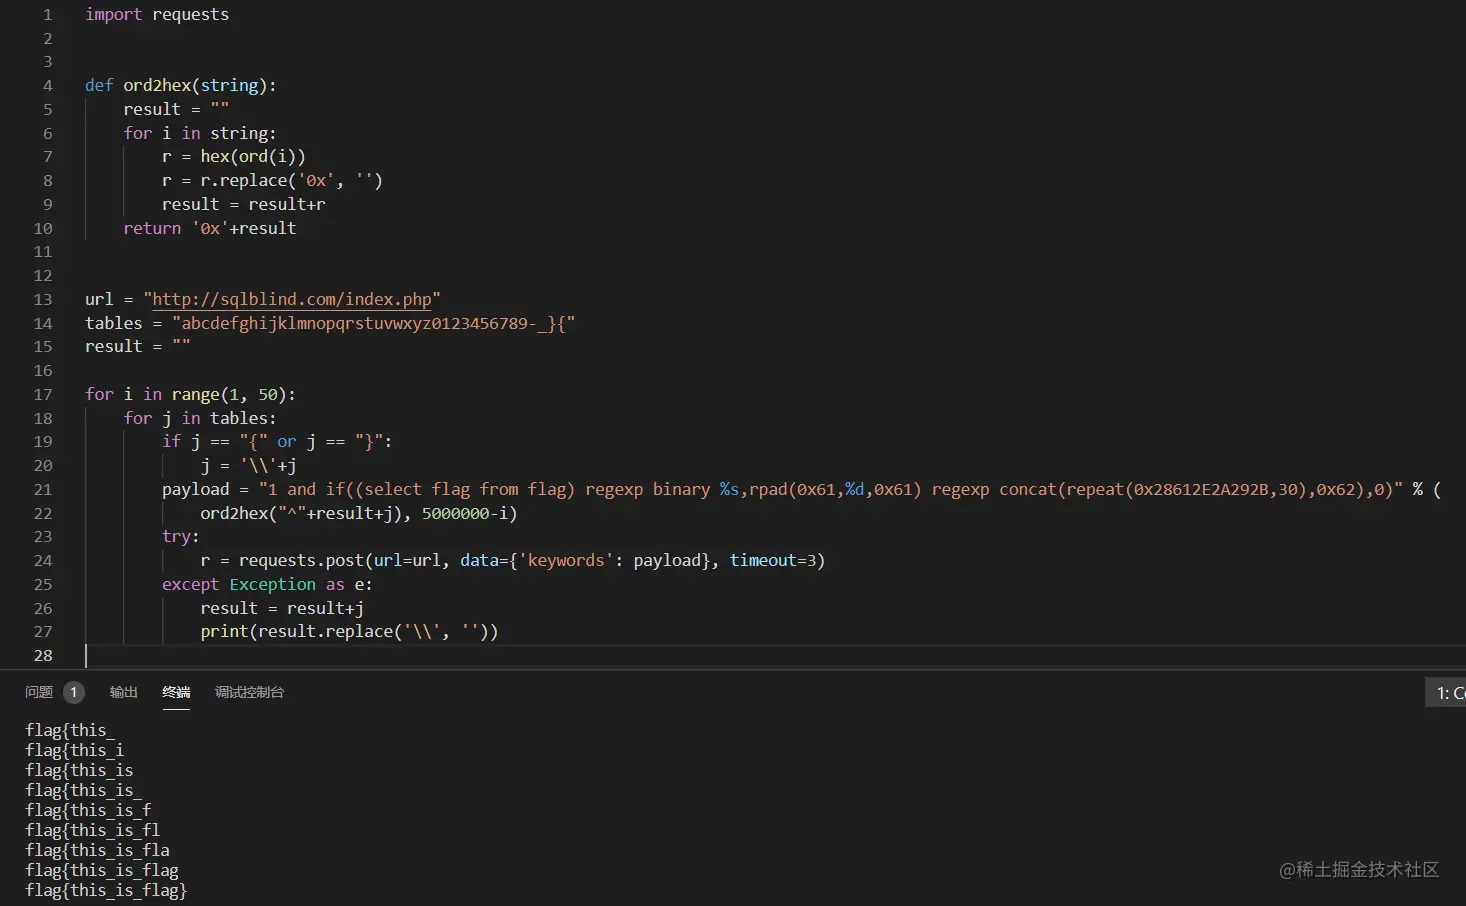Click the 'ord2hex("^"+result+j), 5000000-i)' line
The image size is (1466, 906).
[x=359, y=513]
